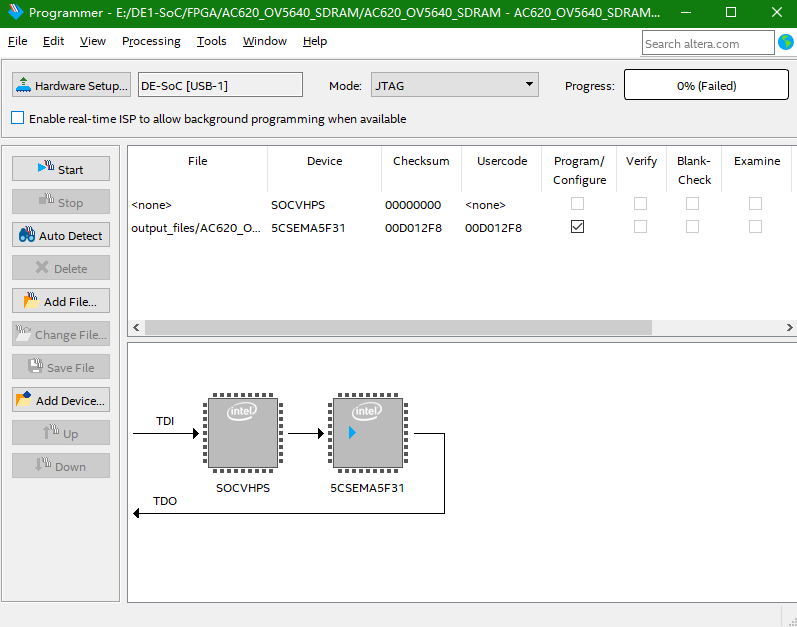The image size is (797, 627).
Task: Click the Verify column header
Action: tap(641, 170)
